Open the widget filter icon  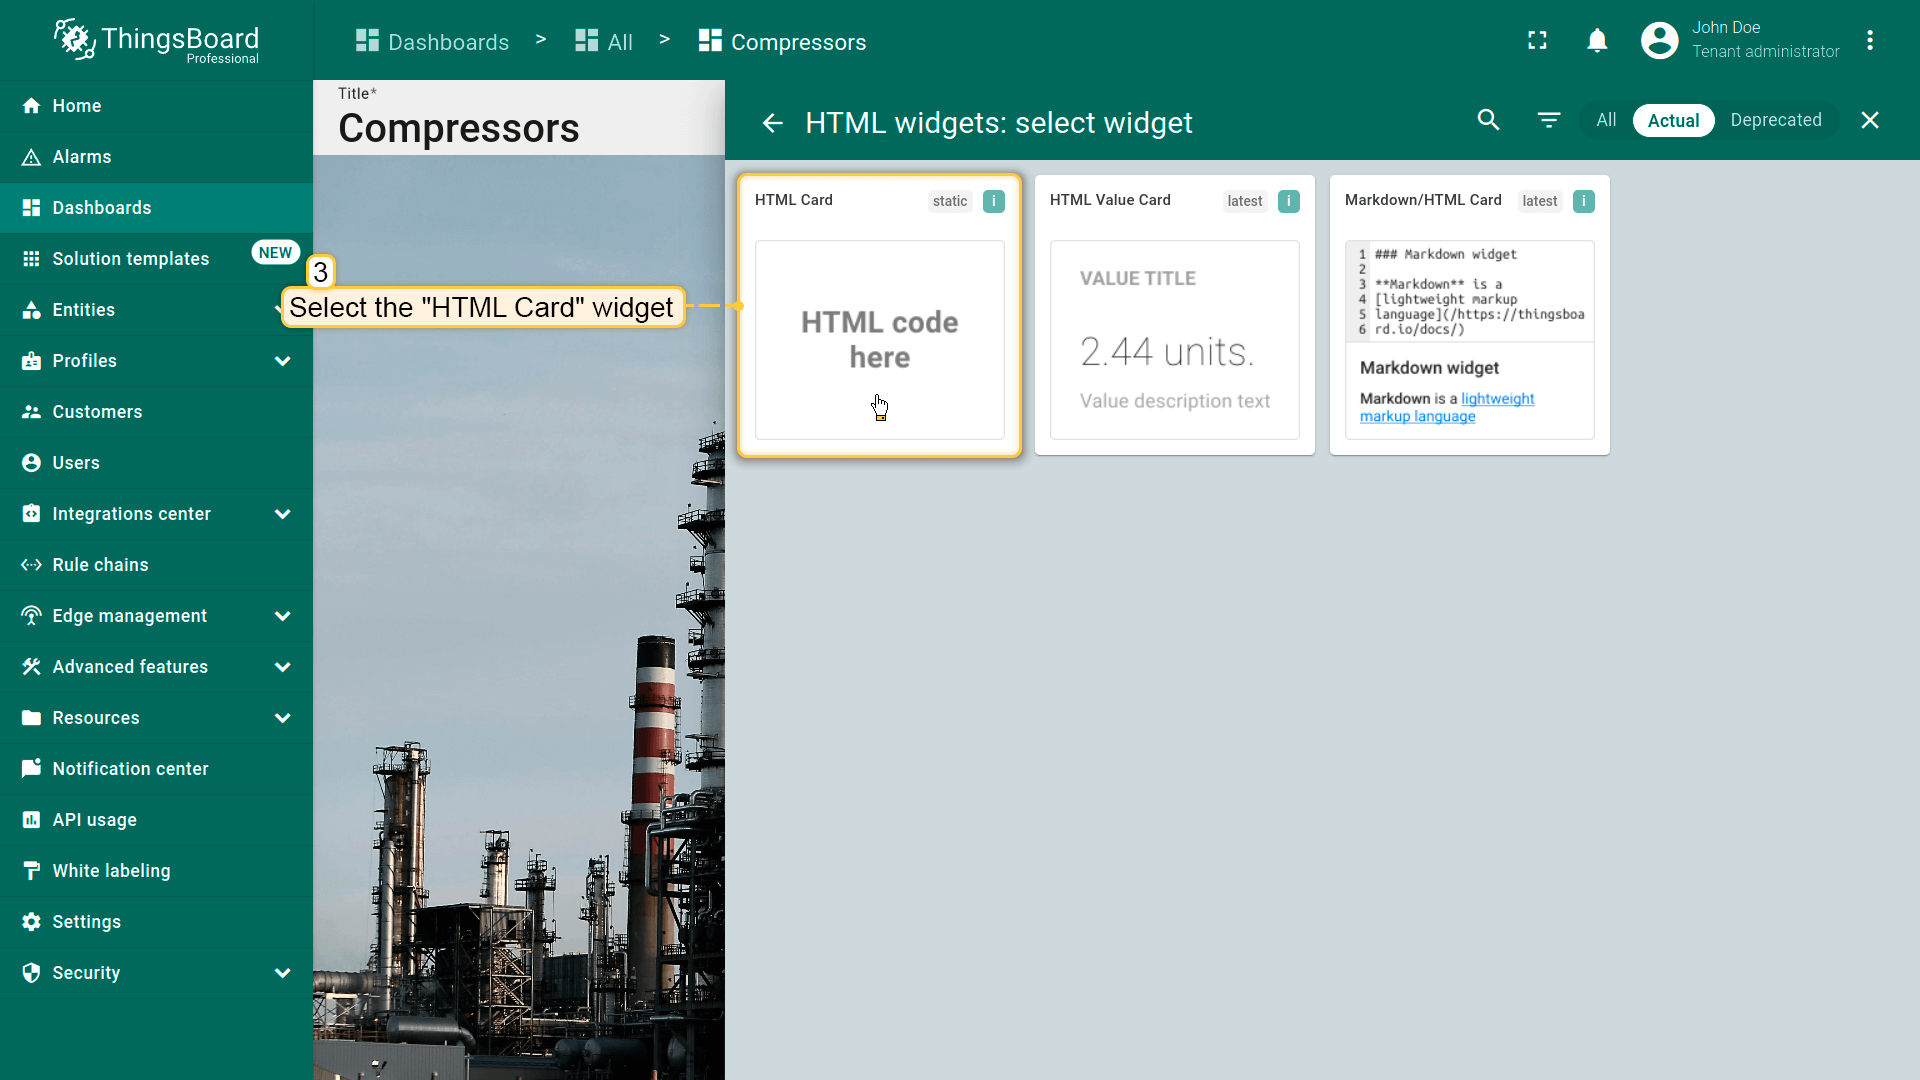click(1548, 120)
